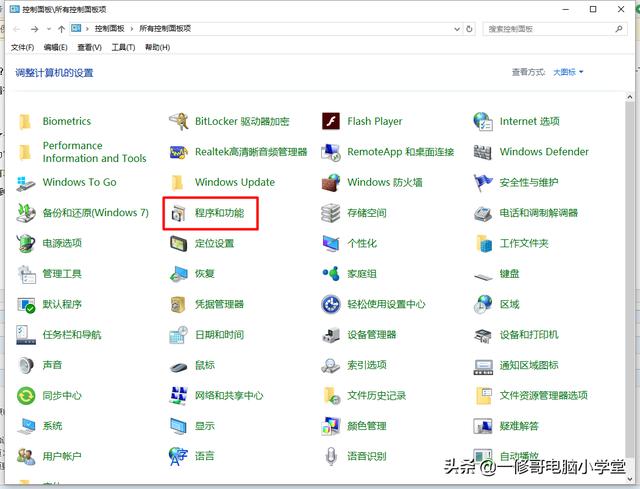Open the 日期和时间 calendar icon
Image resolution: width=640 pixels, height=489 pixels.
tap(178, 335)
